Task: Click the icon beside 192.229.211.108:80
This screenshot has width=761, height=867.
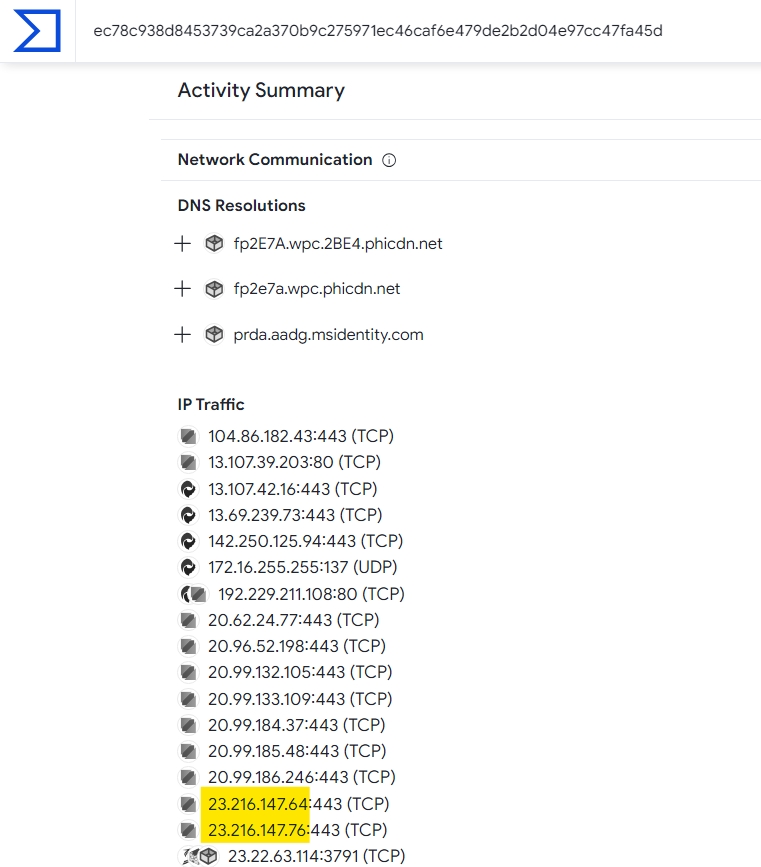Action: 192,594
